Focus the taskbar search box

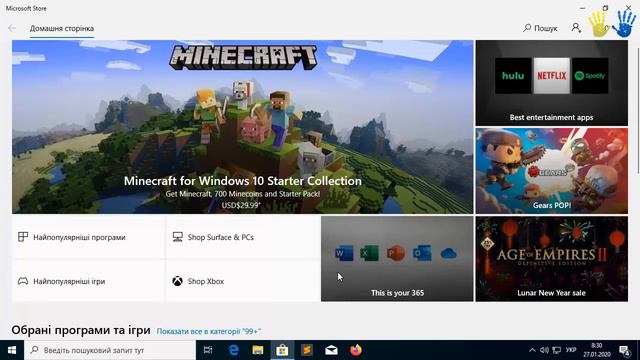point(110,350)
